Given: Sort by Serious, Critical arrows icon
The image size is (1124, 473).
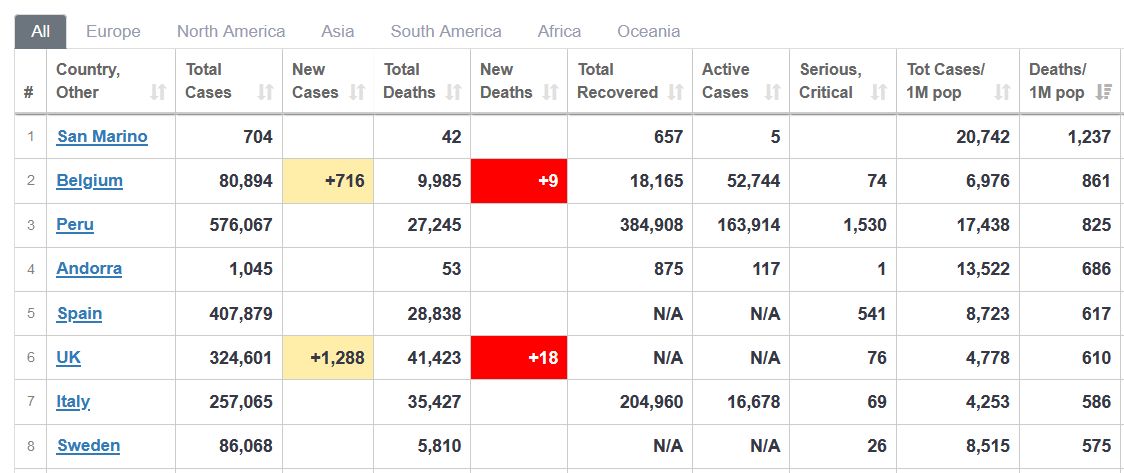Looking at the screenshot, I should pos(879,93).
